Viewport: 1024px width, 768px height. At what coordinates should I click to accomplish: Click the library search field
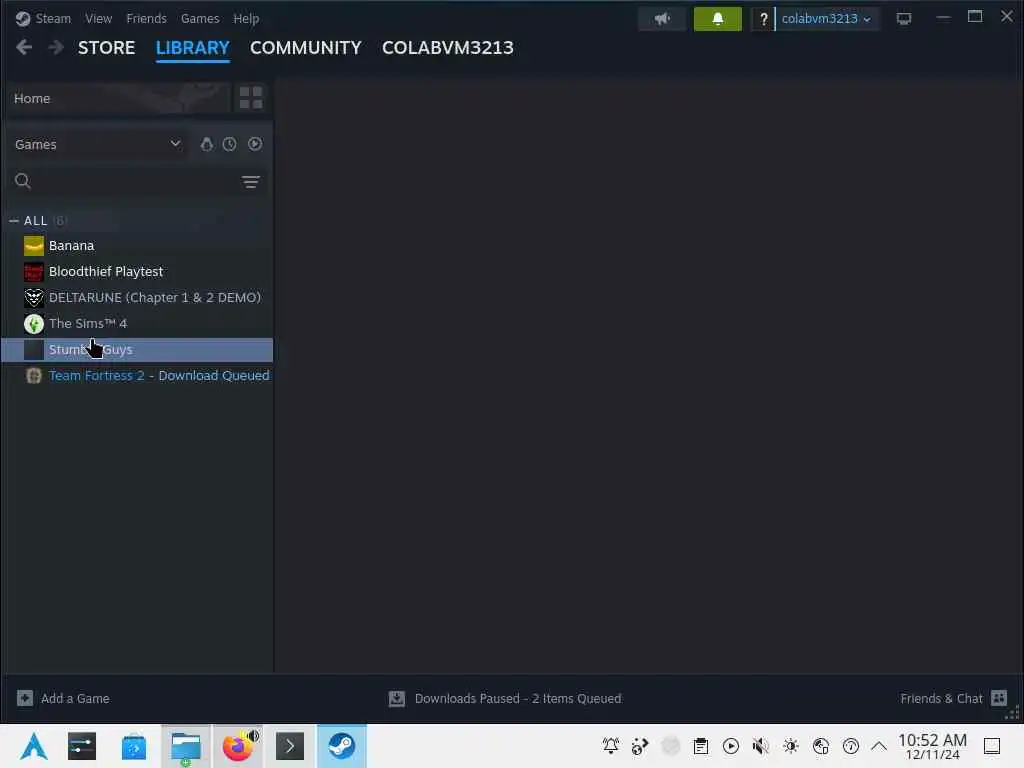(x=124, y=182)
